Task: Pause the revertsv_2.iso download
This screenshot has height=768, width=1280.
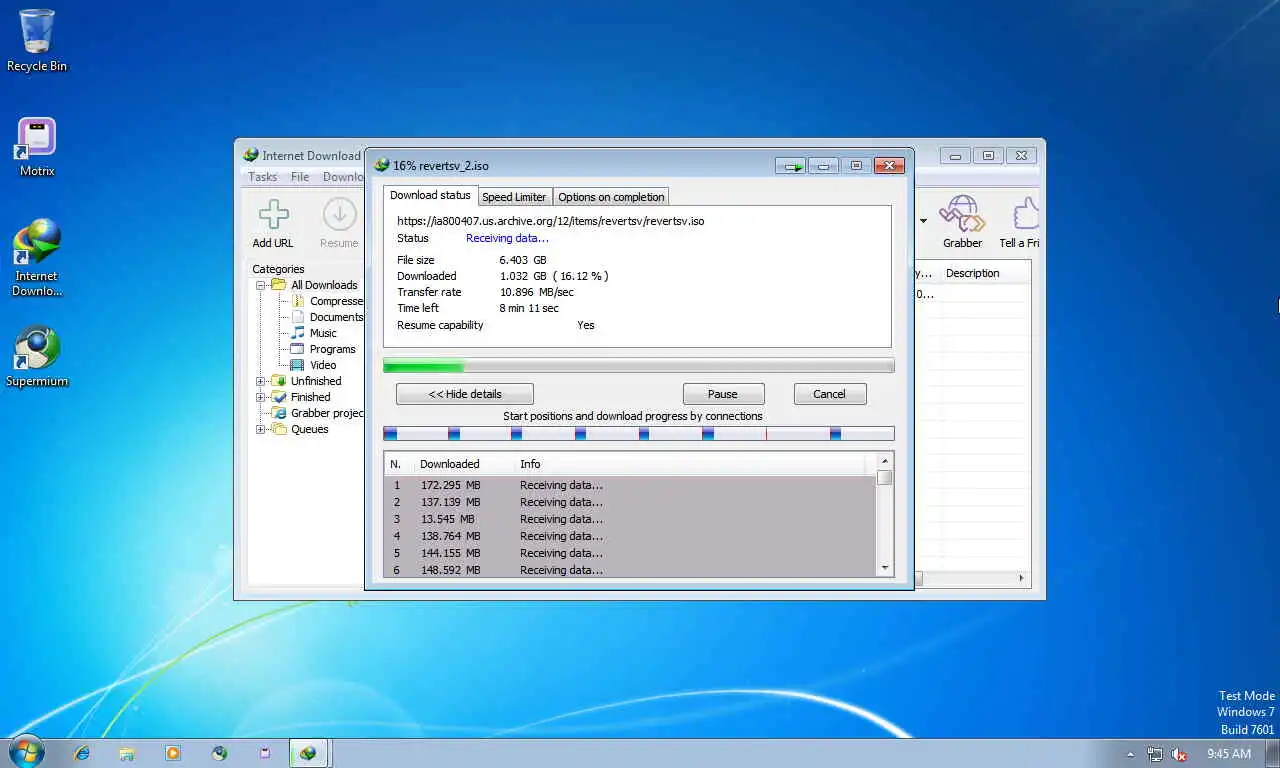Action: coord(723,394)
